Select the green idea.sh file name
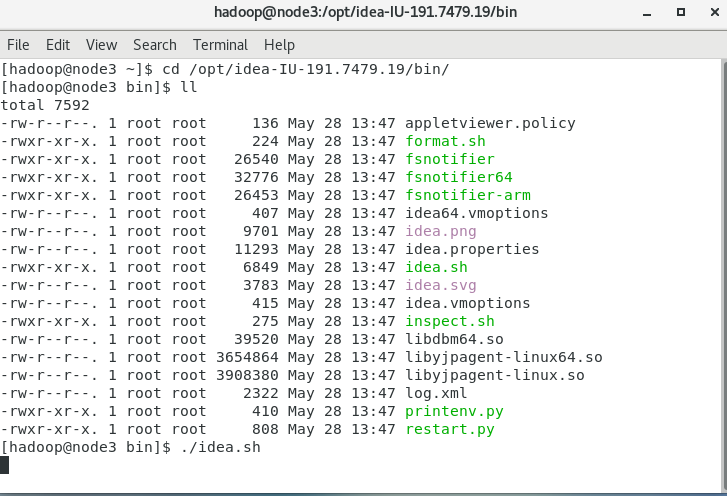 (436, 267)
